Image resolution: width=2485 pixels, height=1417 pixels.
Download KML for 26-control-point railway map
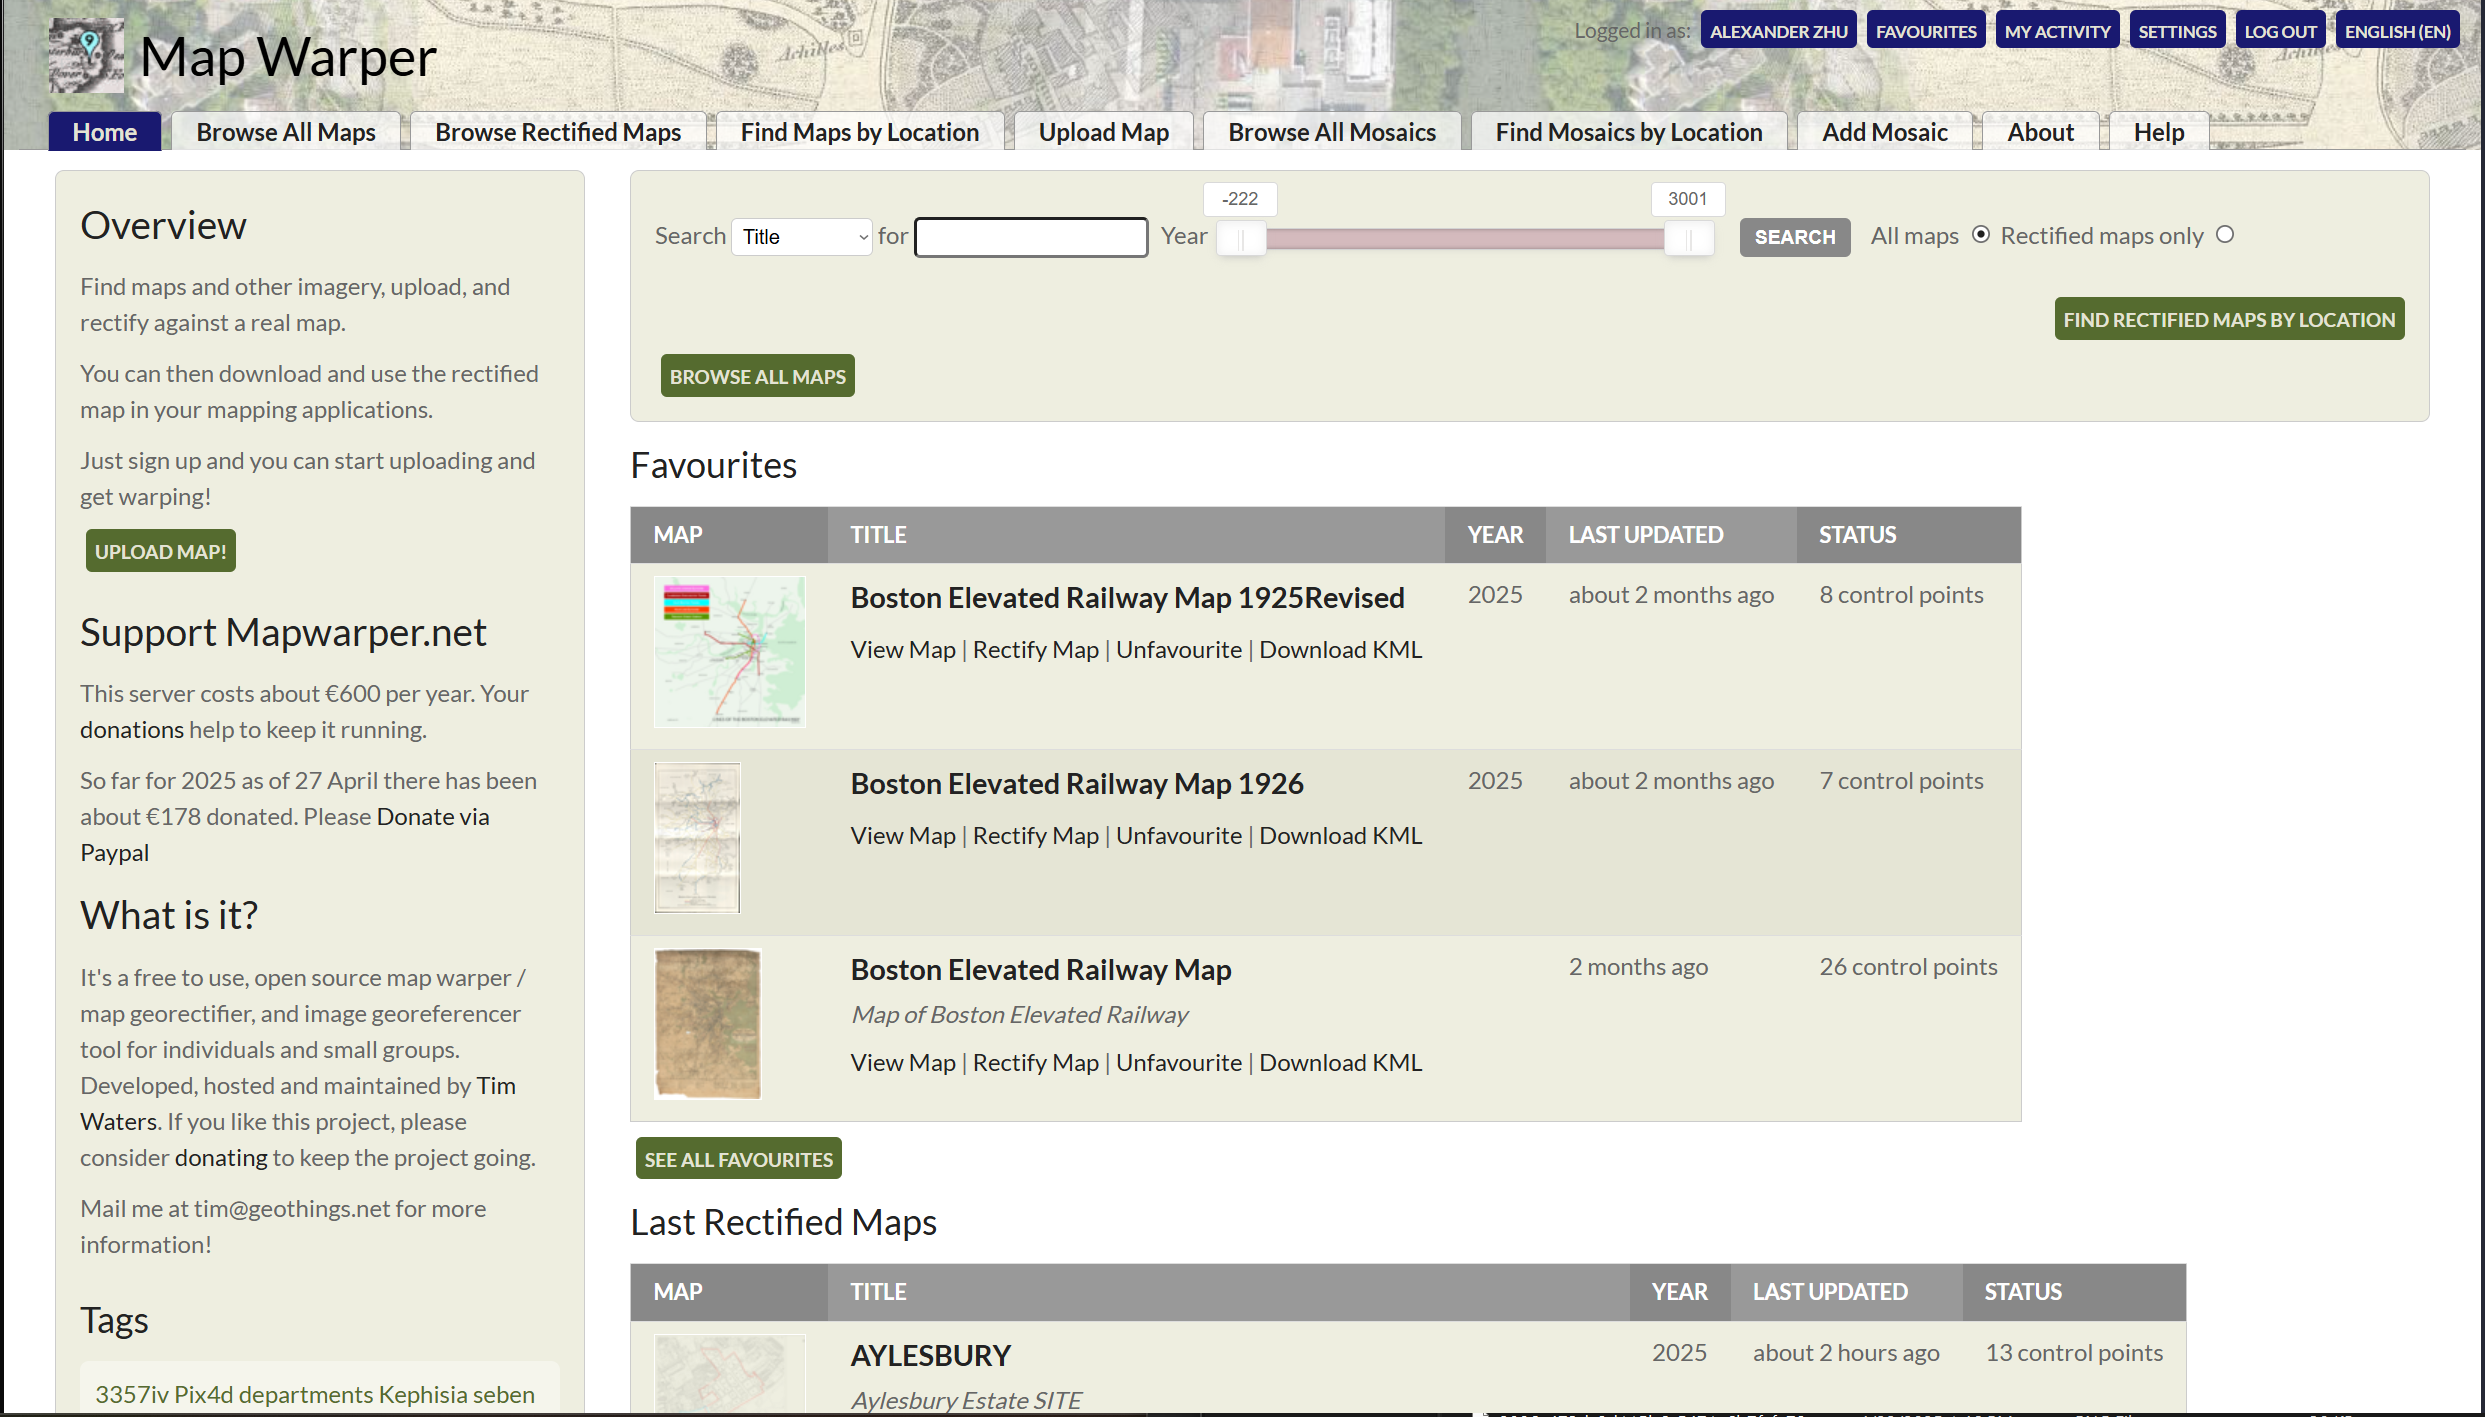tap(1341, 1063)
